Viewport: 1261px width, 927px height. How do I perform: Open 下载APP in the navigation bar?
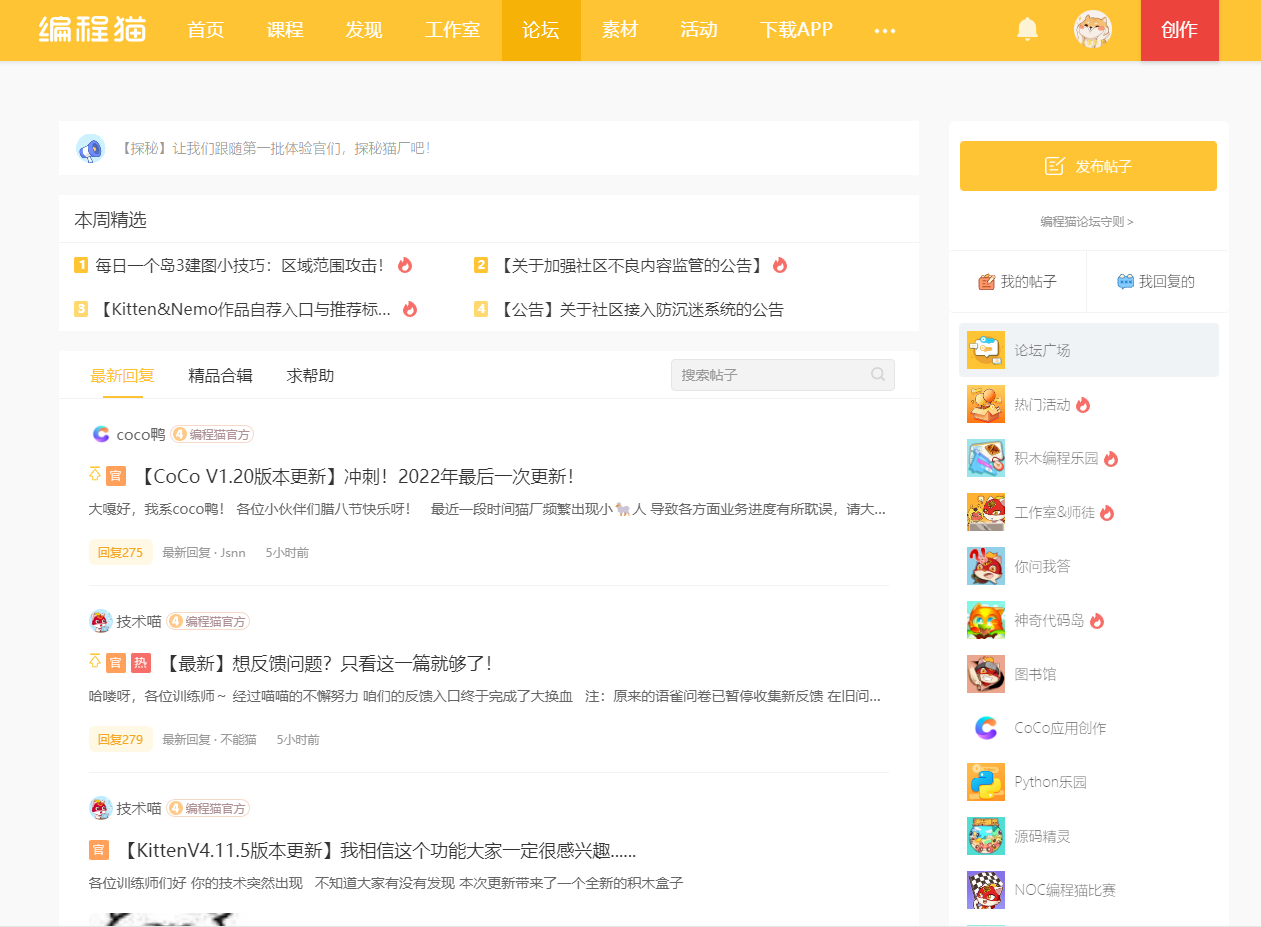click(796, 29)
